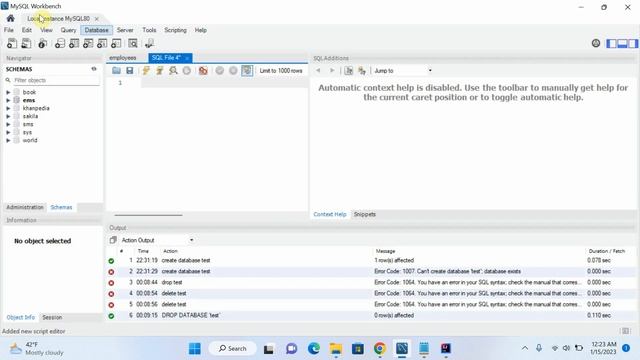Click the taskbar Search box
The width and height of the screenshot is (640, 360).
pos(233,349)
